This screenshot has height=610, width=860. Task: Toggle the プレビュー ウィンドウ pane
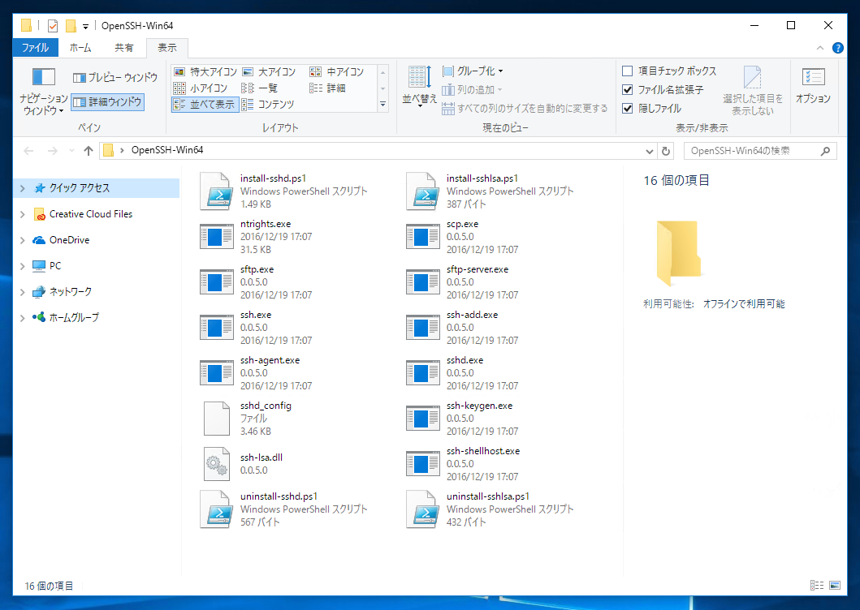[115, 77]
